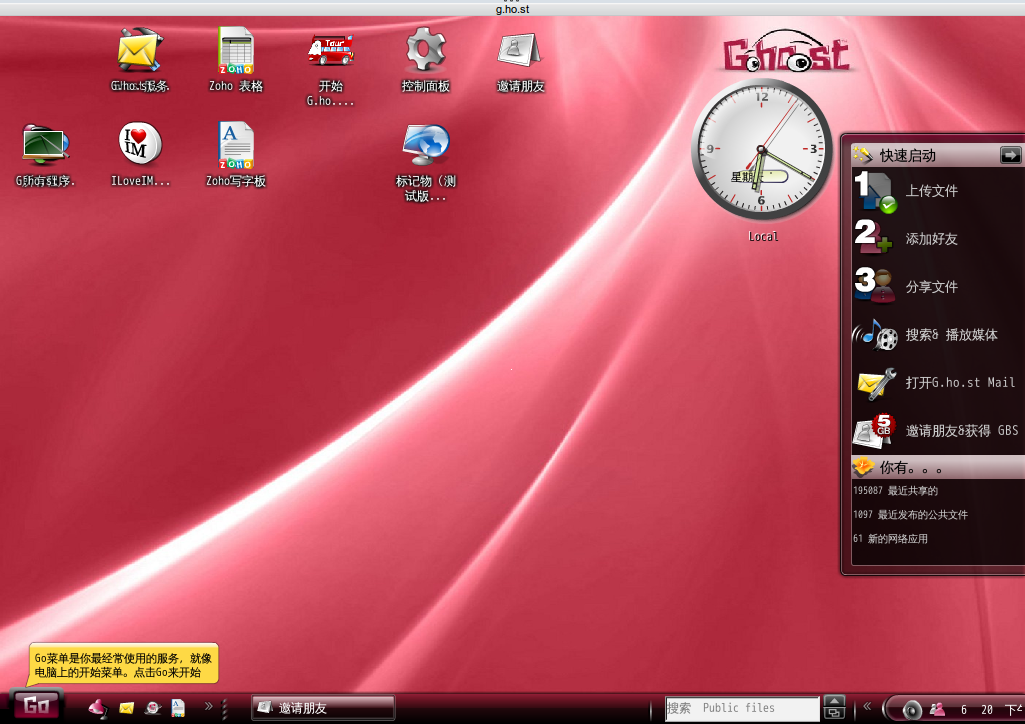Image resolution: width=1025 pixels, height=724 pixels.
Task: Open 195087 最近共享的 link
Action: [895, 491]
